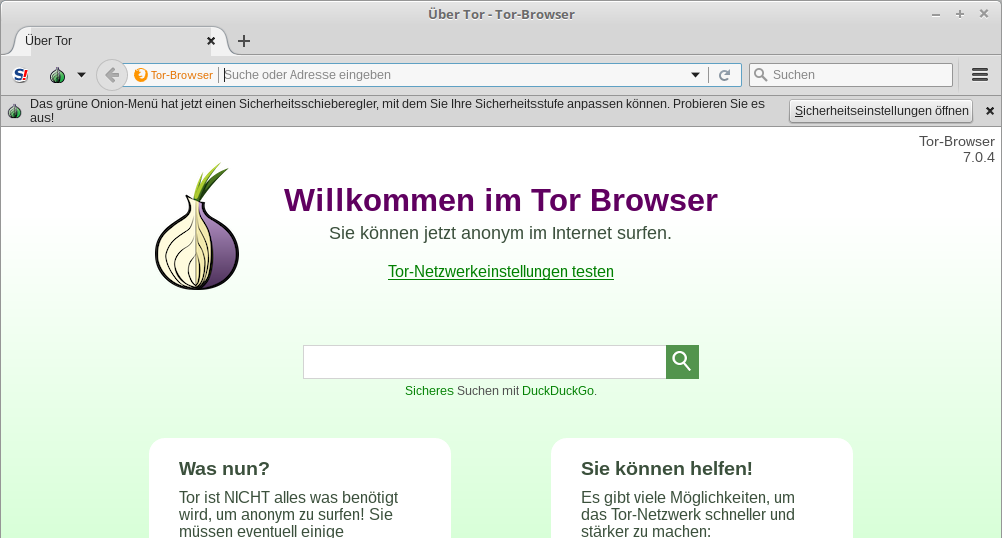Open a new tab with the plus button
The image size is (1002, 538).
[x=243, y=41]
